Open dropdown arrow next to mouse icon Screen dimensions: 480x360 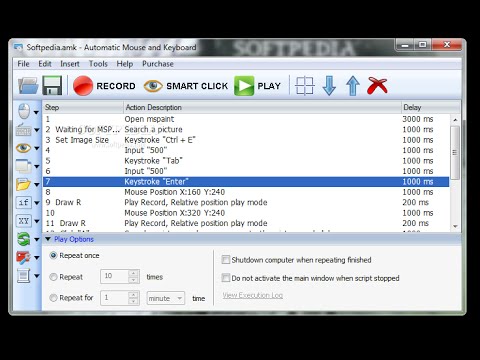(x=36, y=112)
